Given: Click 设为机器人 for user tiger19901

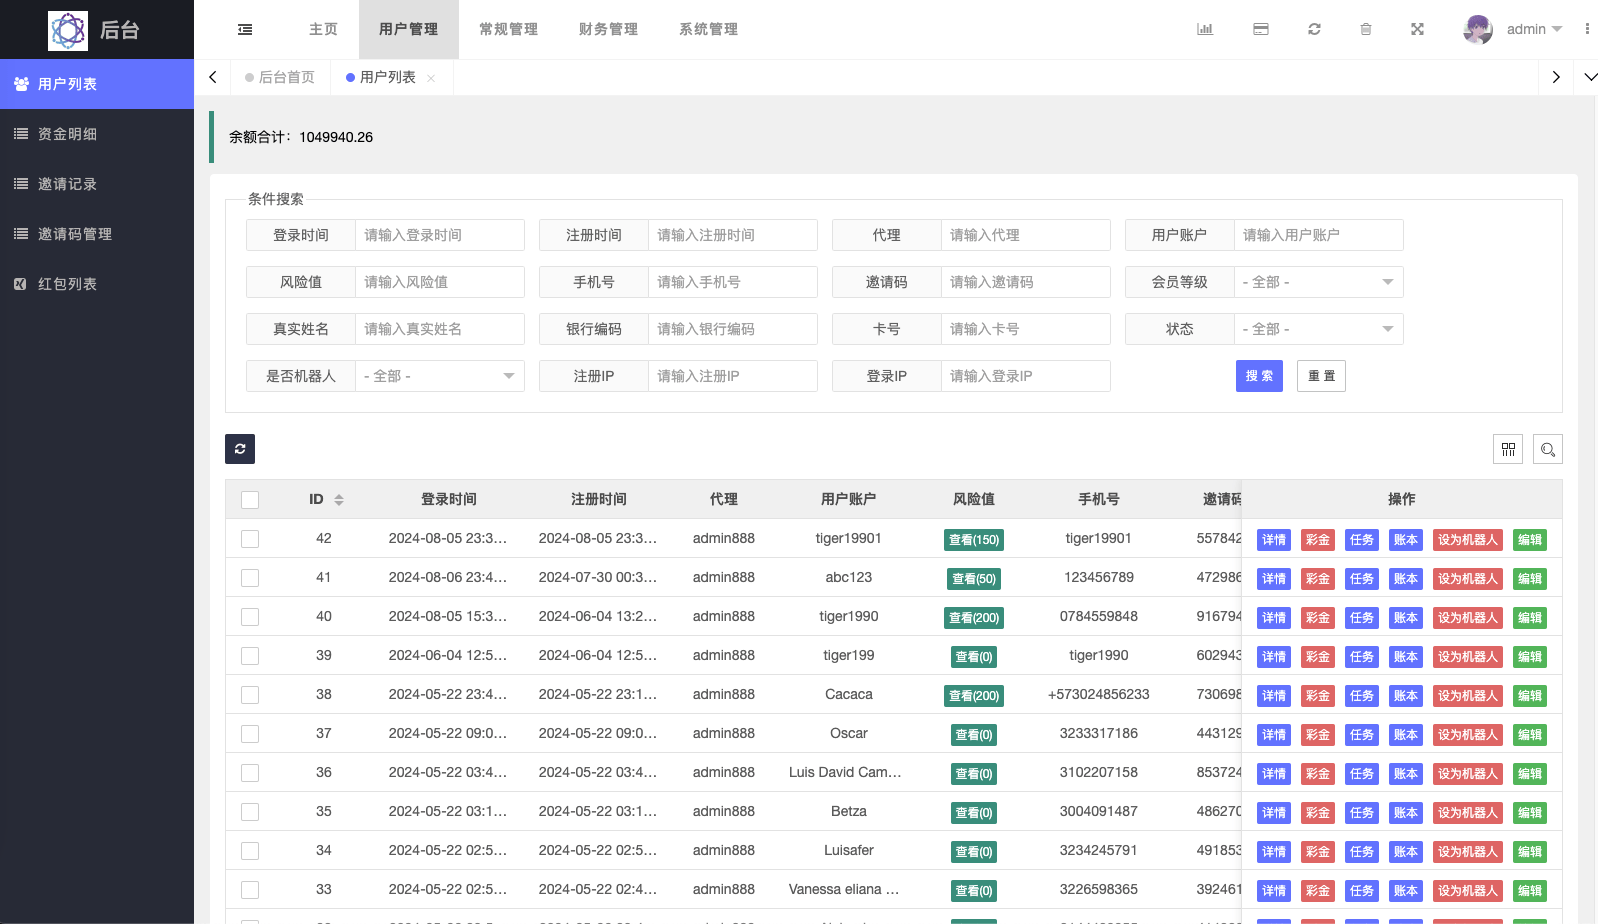Looking at the screenshot, I should pyautogui.click(x=1467, y=540).
